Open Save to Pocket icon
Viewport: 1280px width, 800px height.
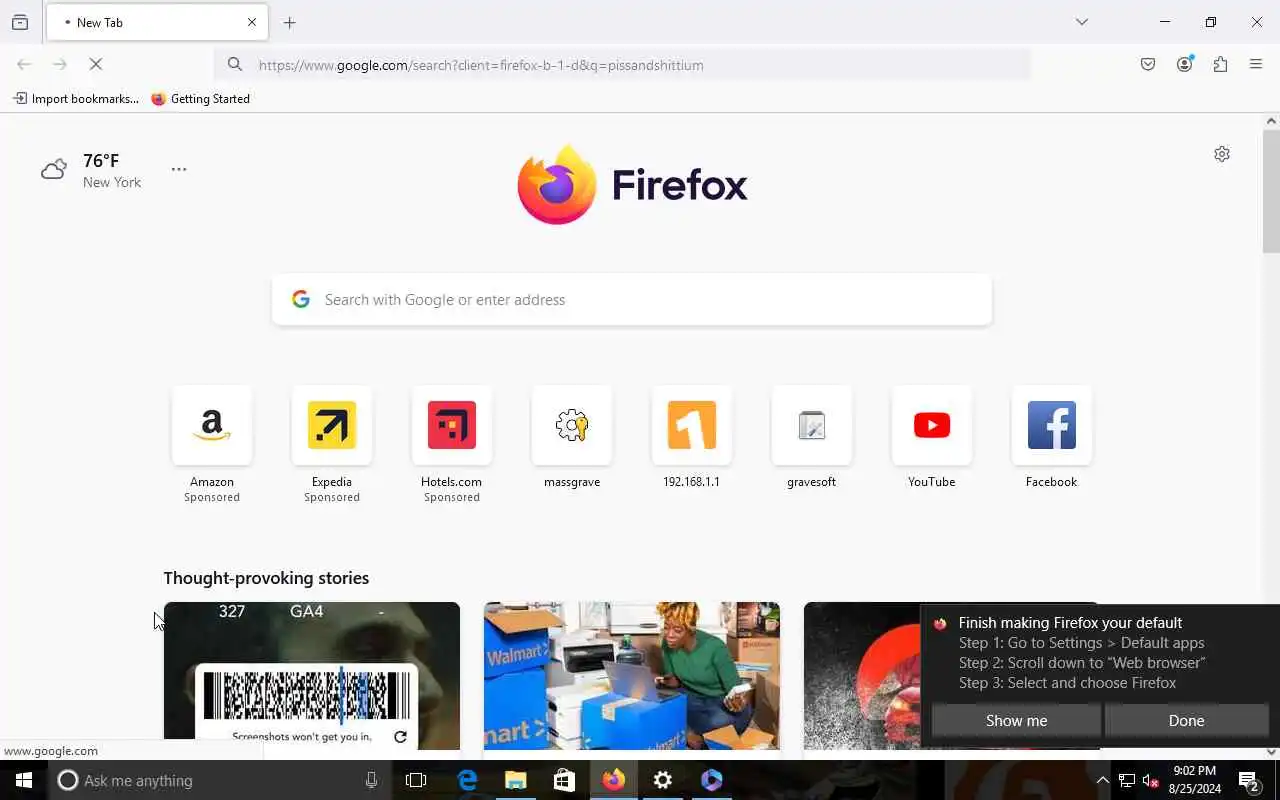point(1148,64)
